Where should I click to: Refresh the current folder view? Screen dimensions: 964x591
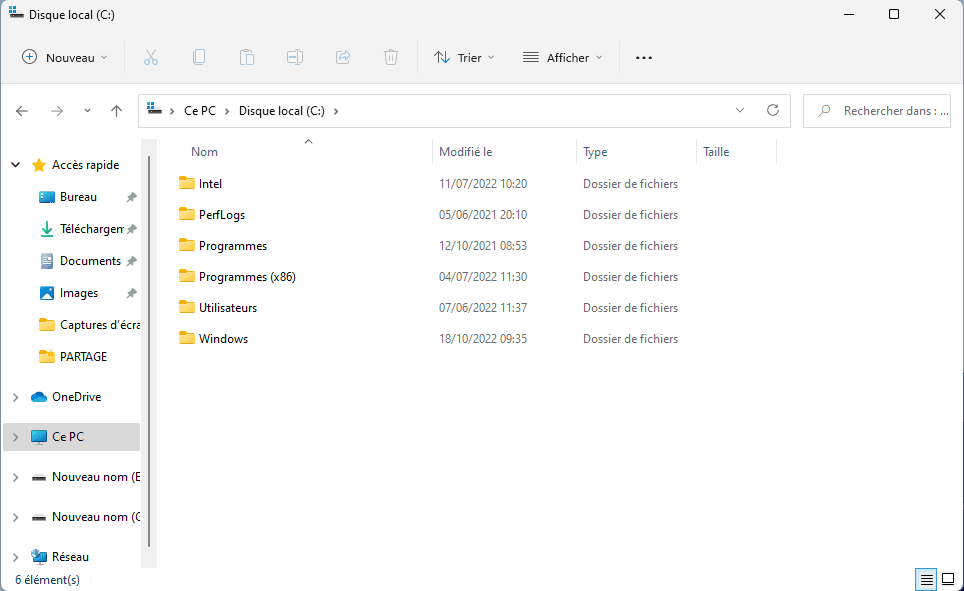point(773,110)
